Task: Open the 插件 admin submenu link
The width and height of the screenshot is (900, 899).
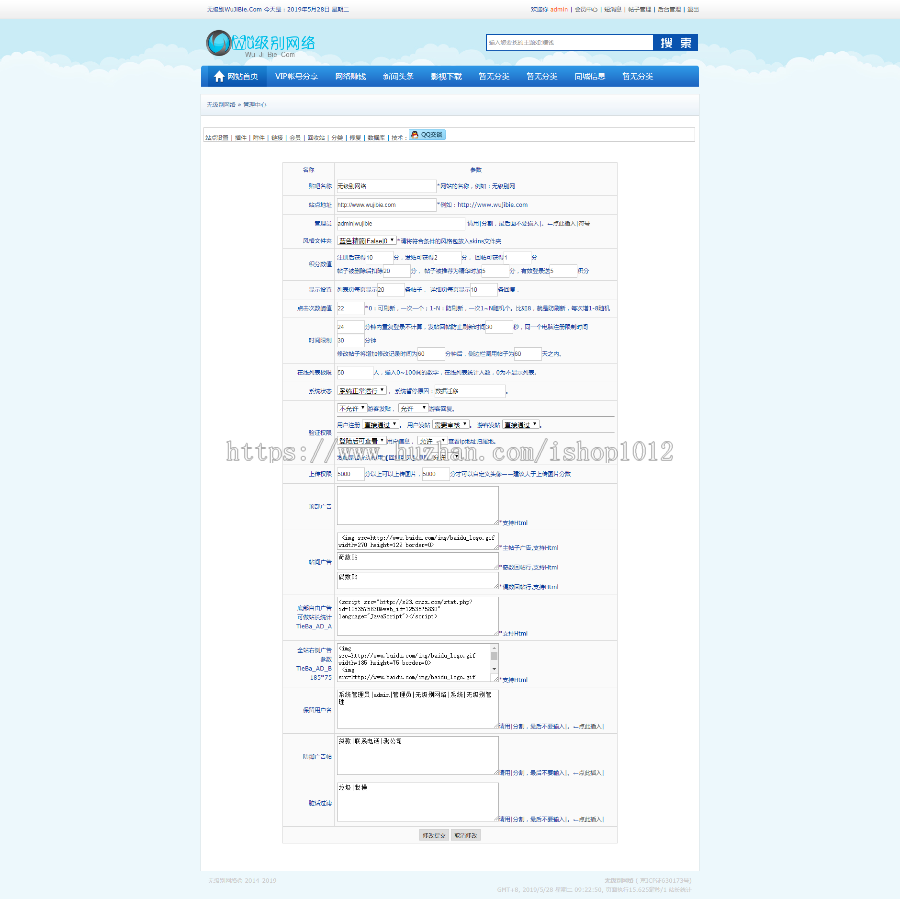Action: pyautogui.click(x=240, y=138)
